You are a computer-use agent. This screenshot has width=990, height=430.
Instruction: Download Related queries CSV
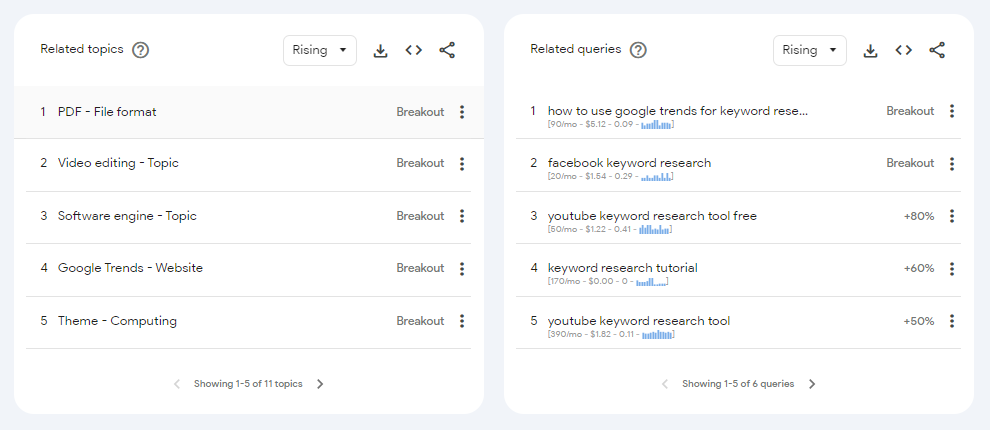pos(870,51)
